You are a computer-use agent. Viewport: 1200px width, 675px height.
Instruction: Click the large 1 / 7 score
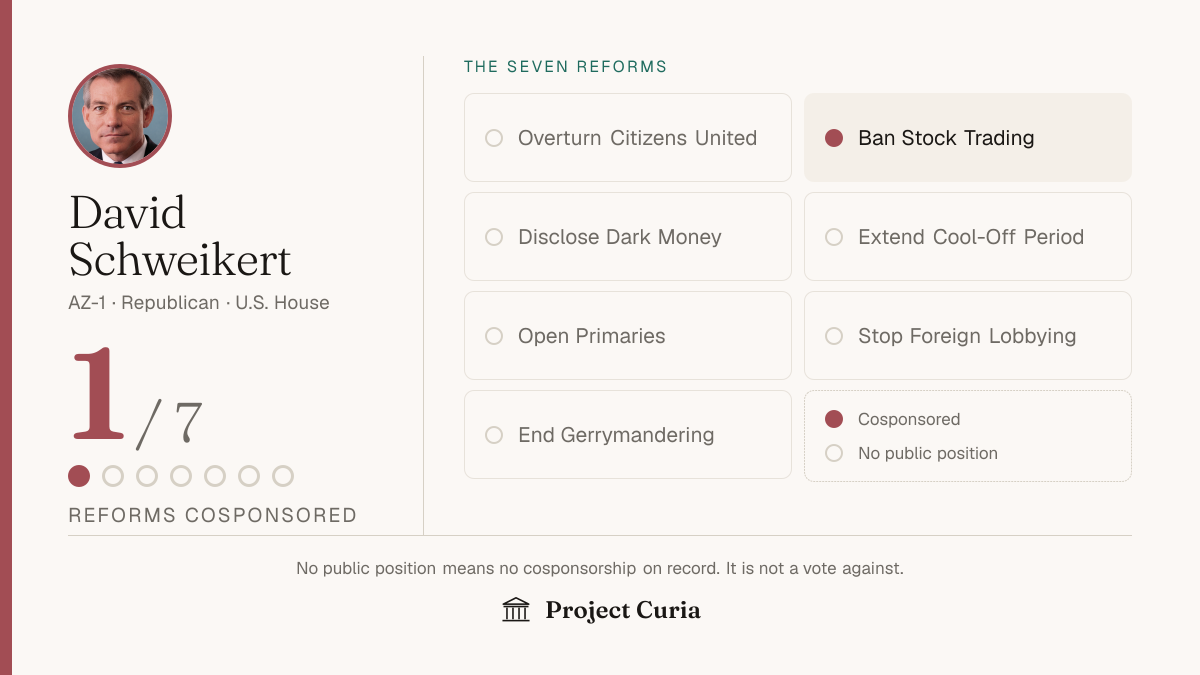click(136, 396)
